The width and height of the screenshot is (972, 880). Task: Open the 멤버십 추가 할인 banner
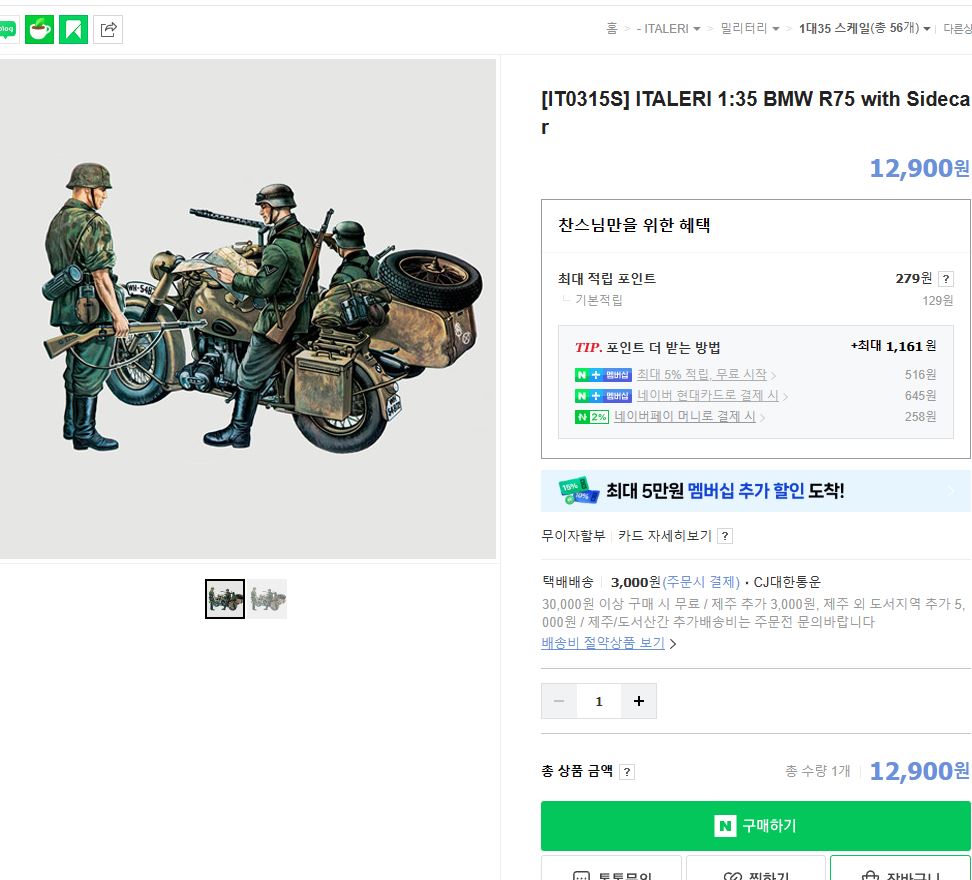click(755, 491)
